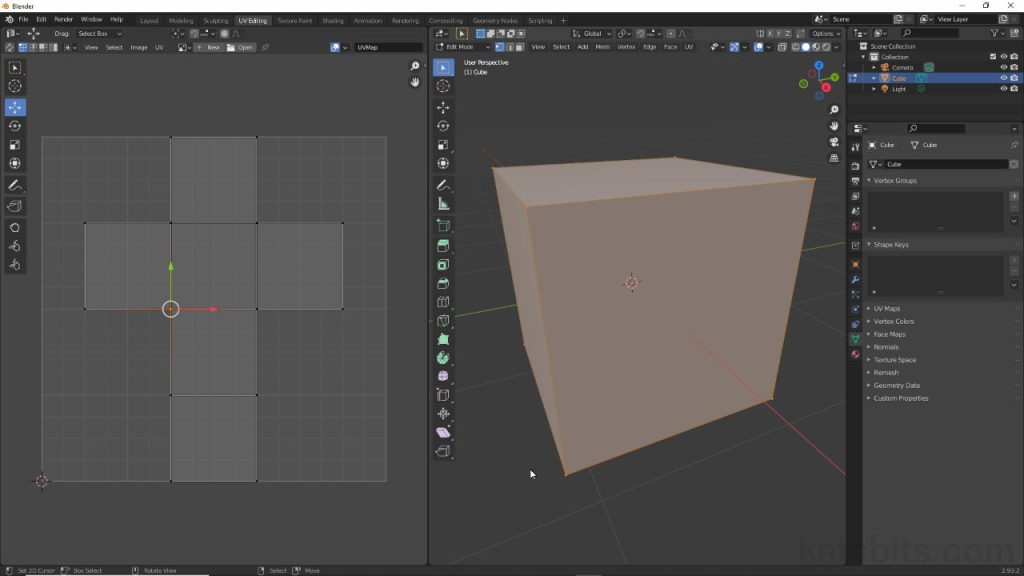Open the Edit Mode dropdown
This screenshot has width=1024, height=576.
[x=462, y=46]
